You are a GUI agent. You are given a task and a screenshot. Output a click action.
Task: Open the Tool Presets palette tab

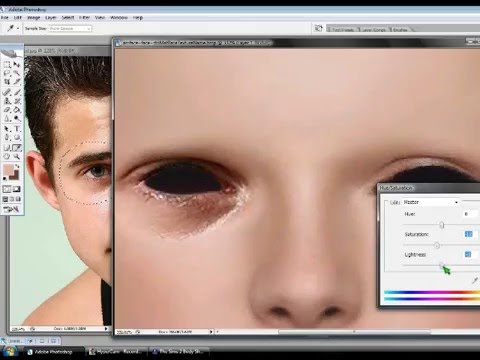click(x=342, y=30)
